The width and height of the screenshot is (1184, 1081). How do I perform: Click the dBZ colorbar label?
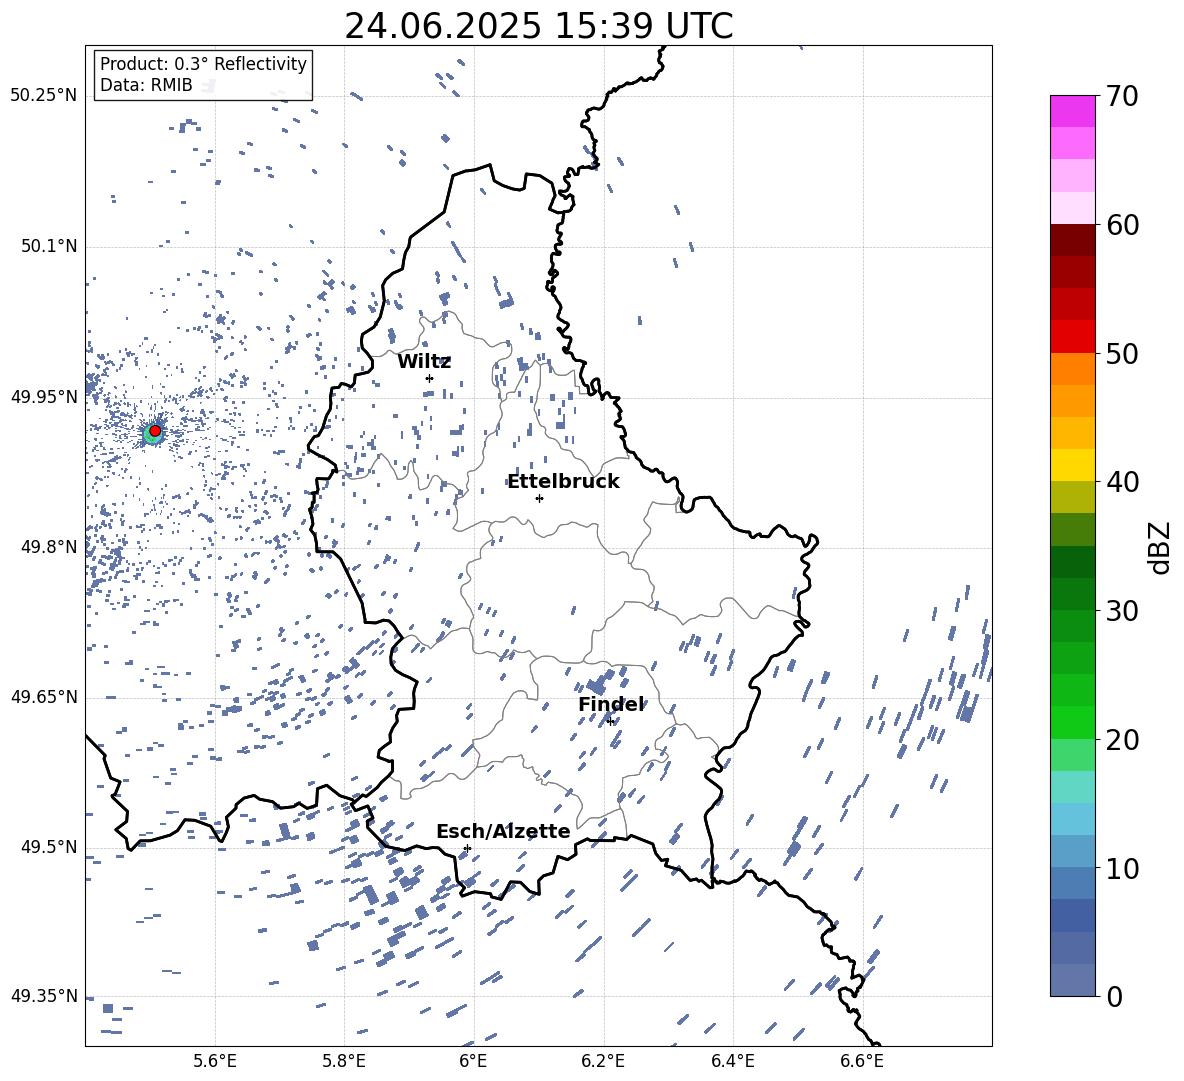pos(1161,547)
